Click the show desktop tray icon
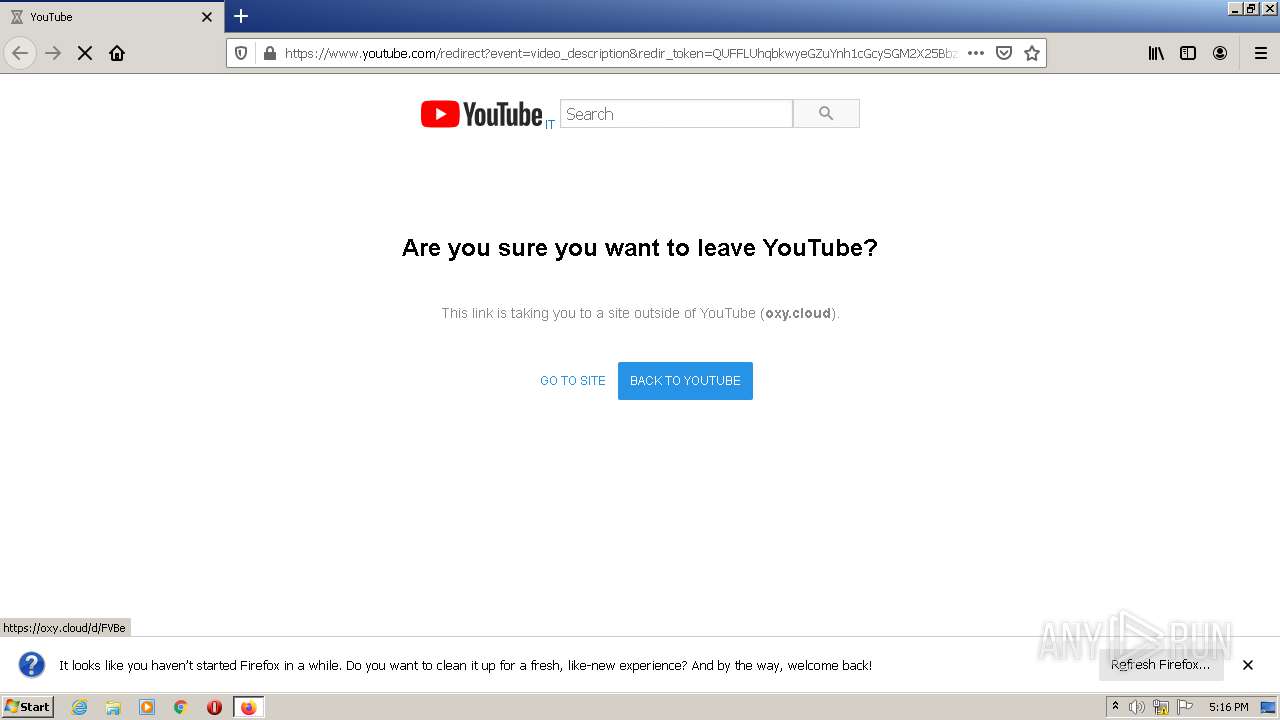 [x=1269, y=707]
